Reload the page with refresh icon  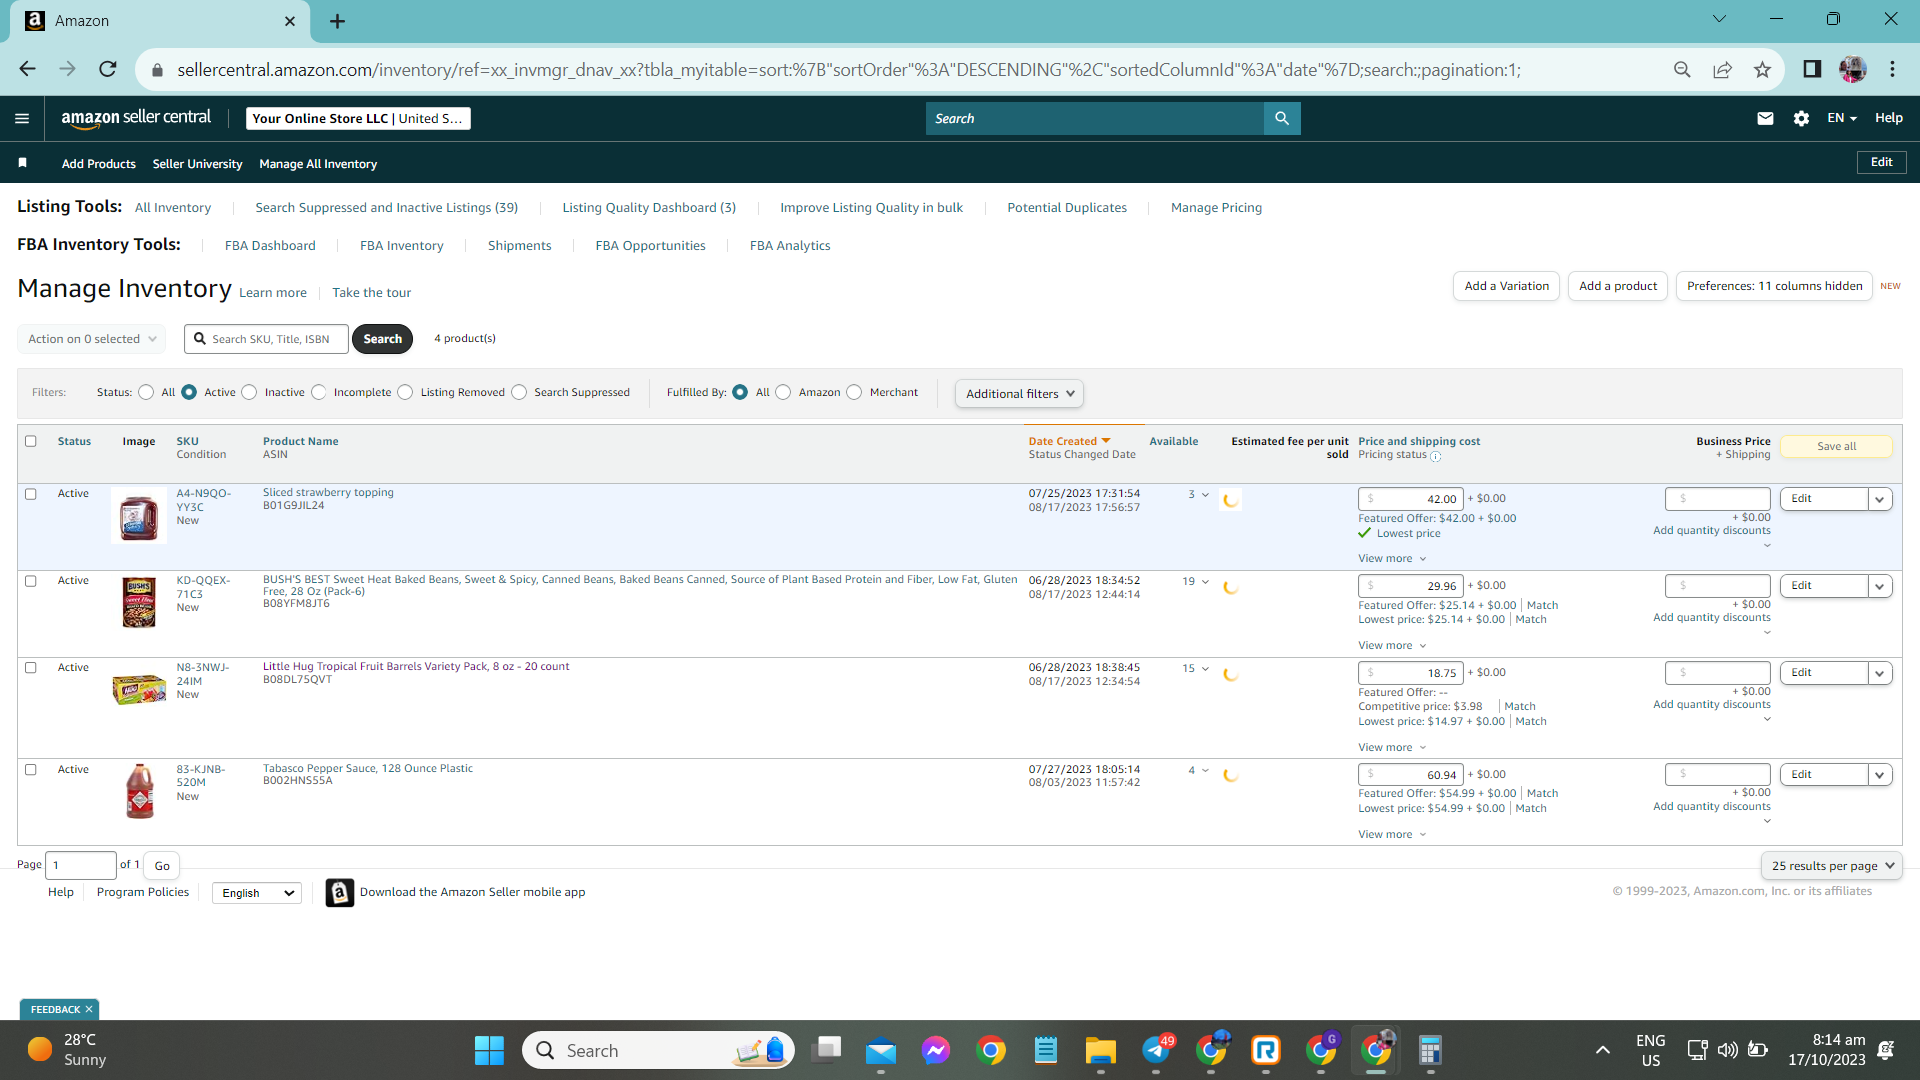click(x=108, y=69)
